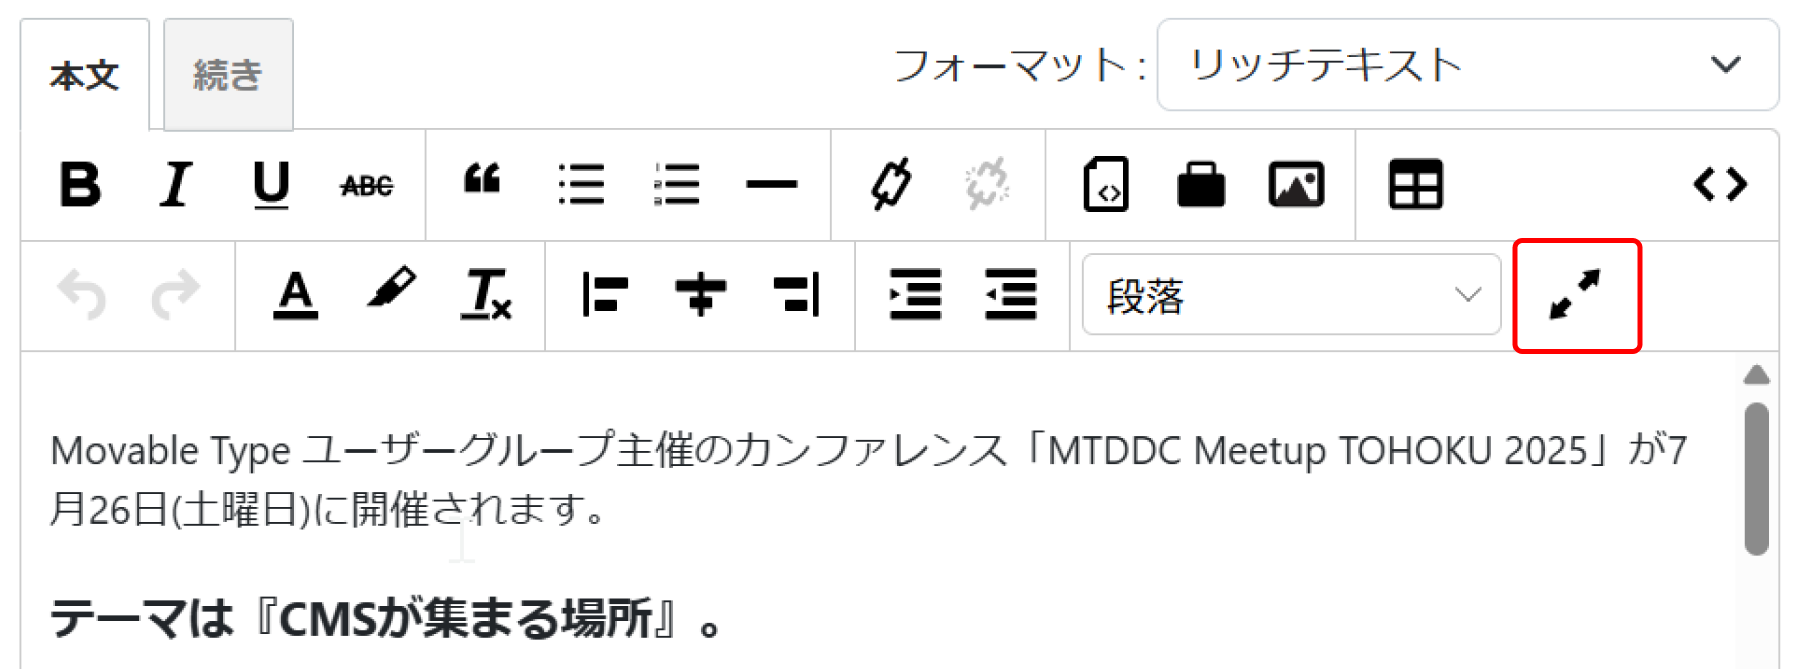Insert a horizontal rule line
The image size is (1800, 669).
coord(772,184)
